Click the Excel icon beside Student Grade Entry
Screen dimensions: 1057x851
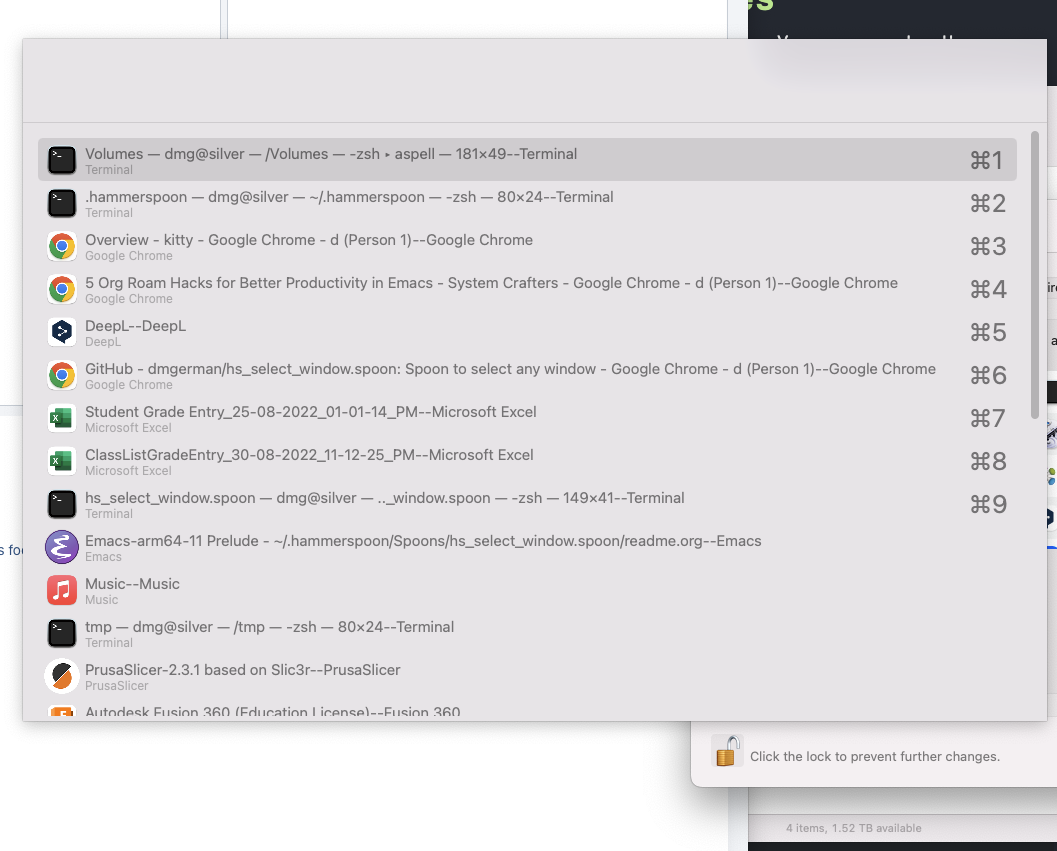pos(61,419)
